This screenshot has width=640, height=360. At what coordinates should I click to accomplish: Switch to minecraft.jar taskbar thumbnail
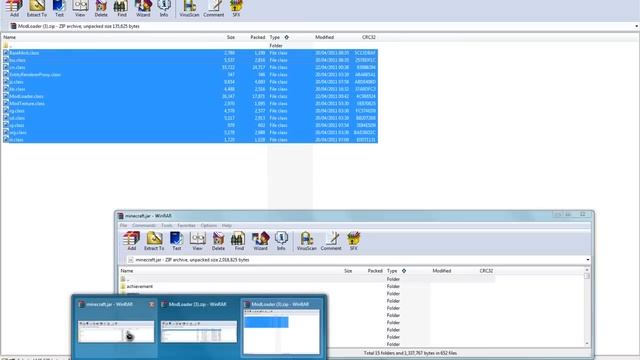(116, 327)
